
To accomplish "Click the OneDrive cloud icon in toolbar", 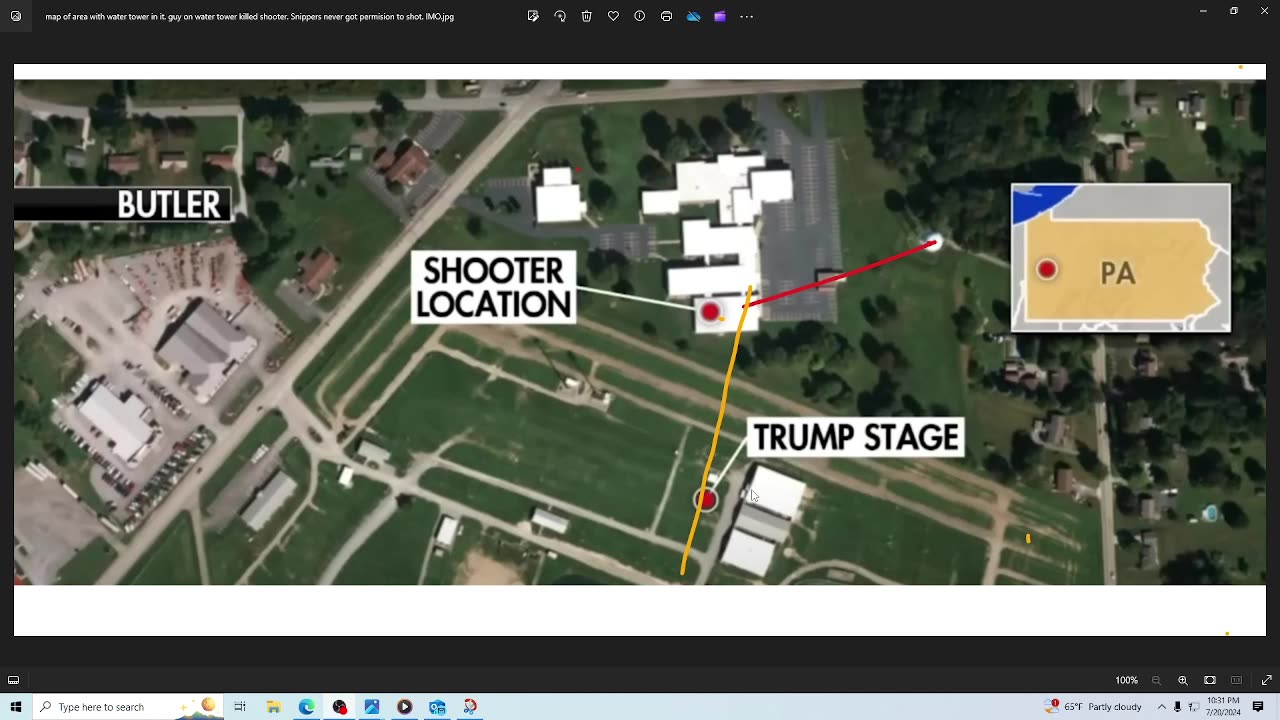I will [693, 16].
